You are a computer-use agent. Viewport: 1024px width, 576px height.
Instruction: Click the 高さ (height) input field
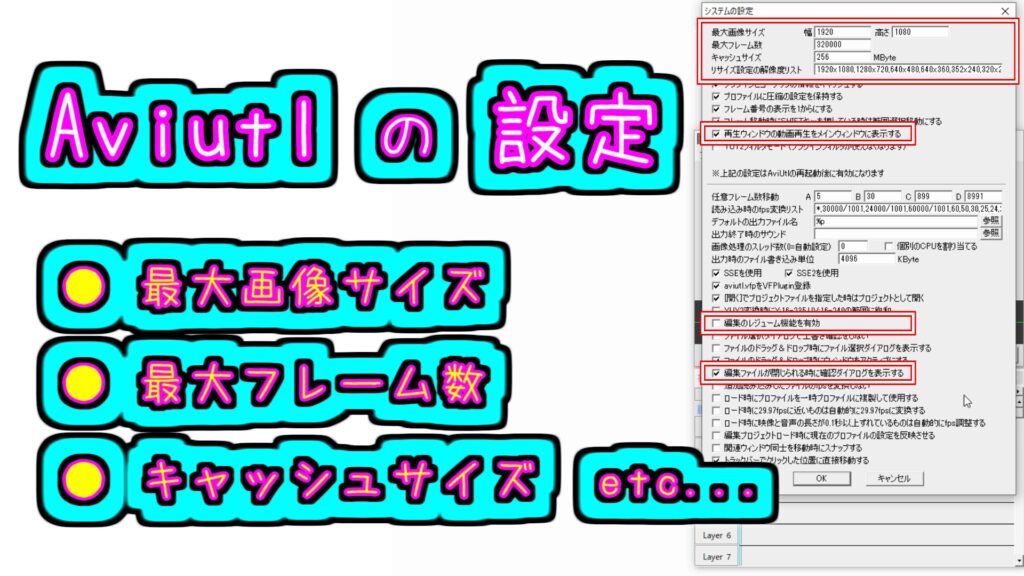tap(920, 32)
